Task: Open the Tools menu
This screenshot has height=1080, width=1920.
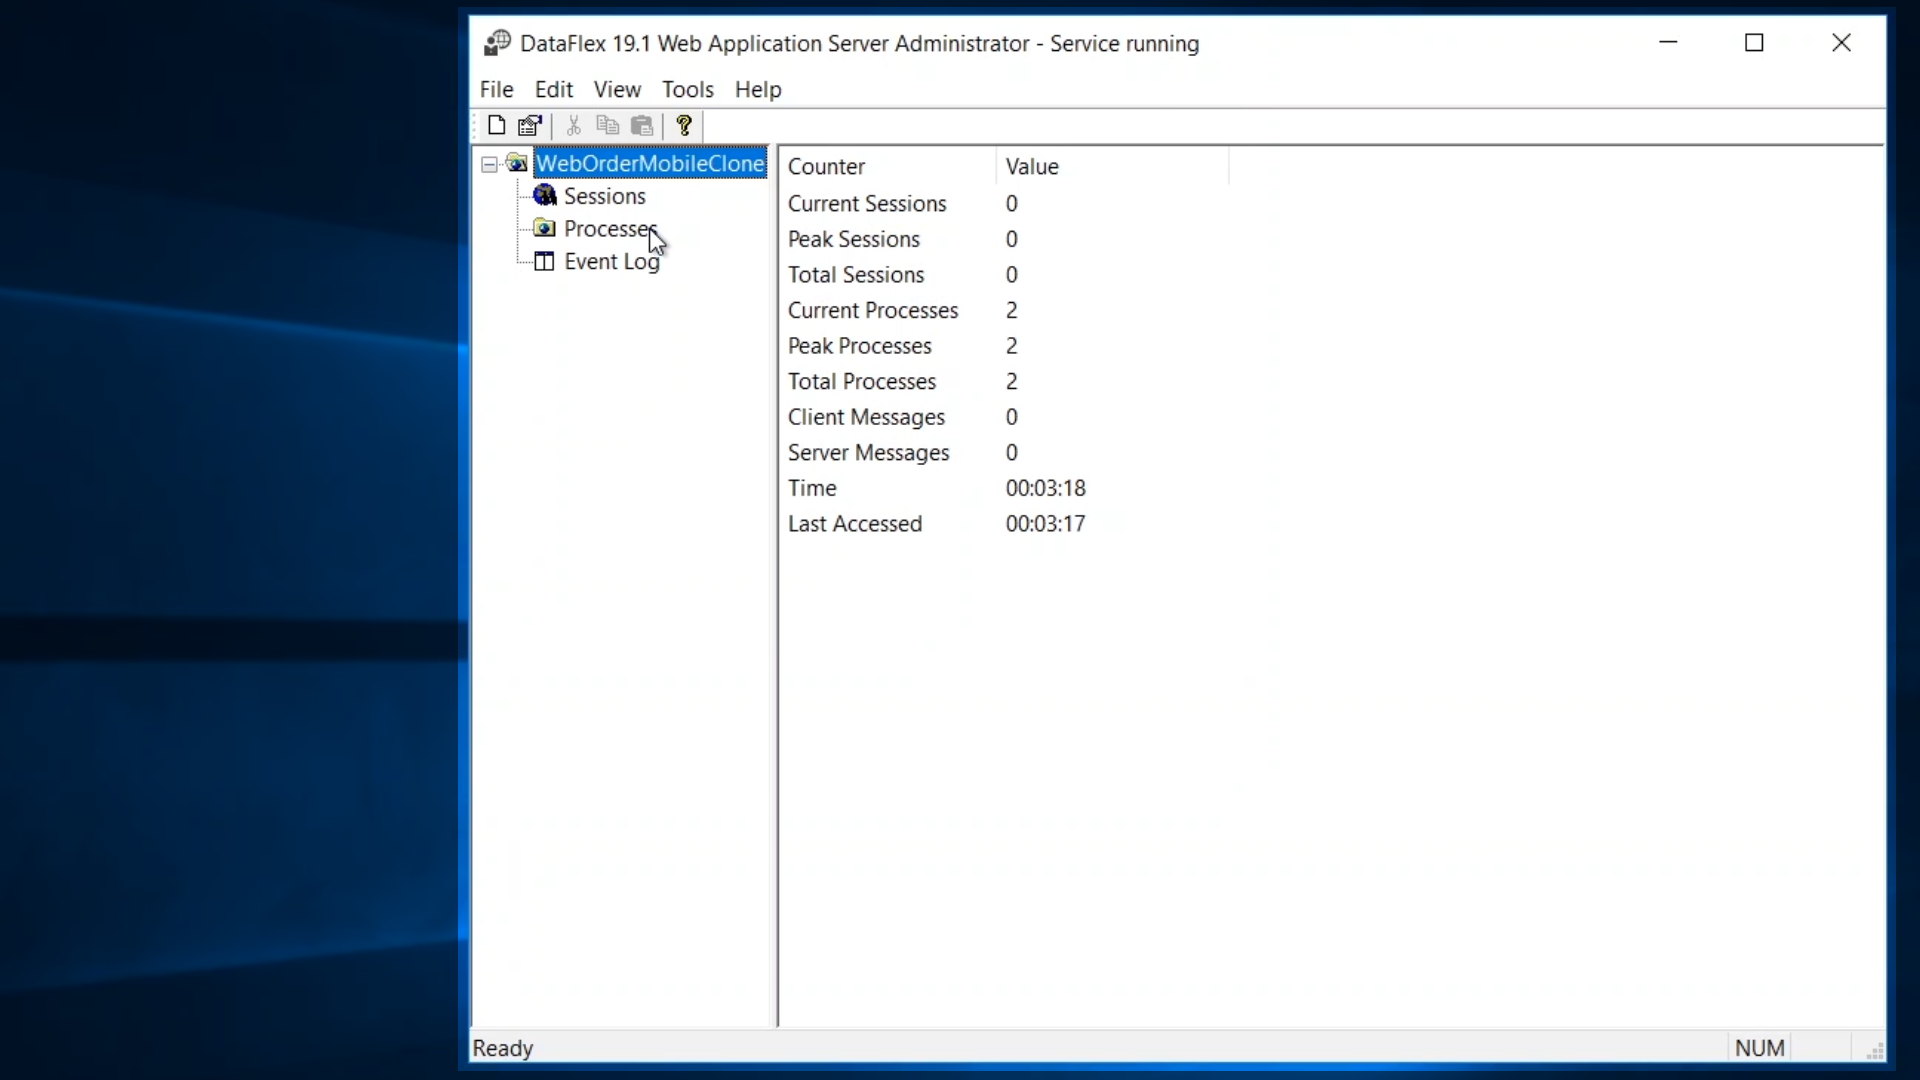Action: pos(688,89)
